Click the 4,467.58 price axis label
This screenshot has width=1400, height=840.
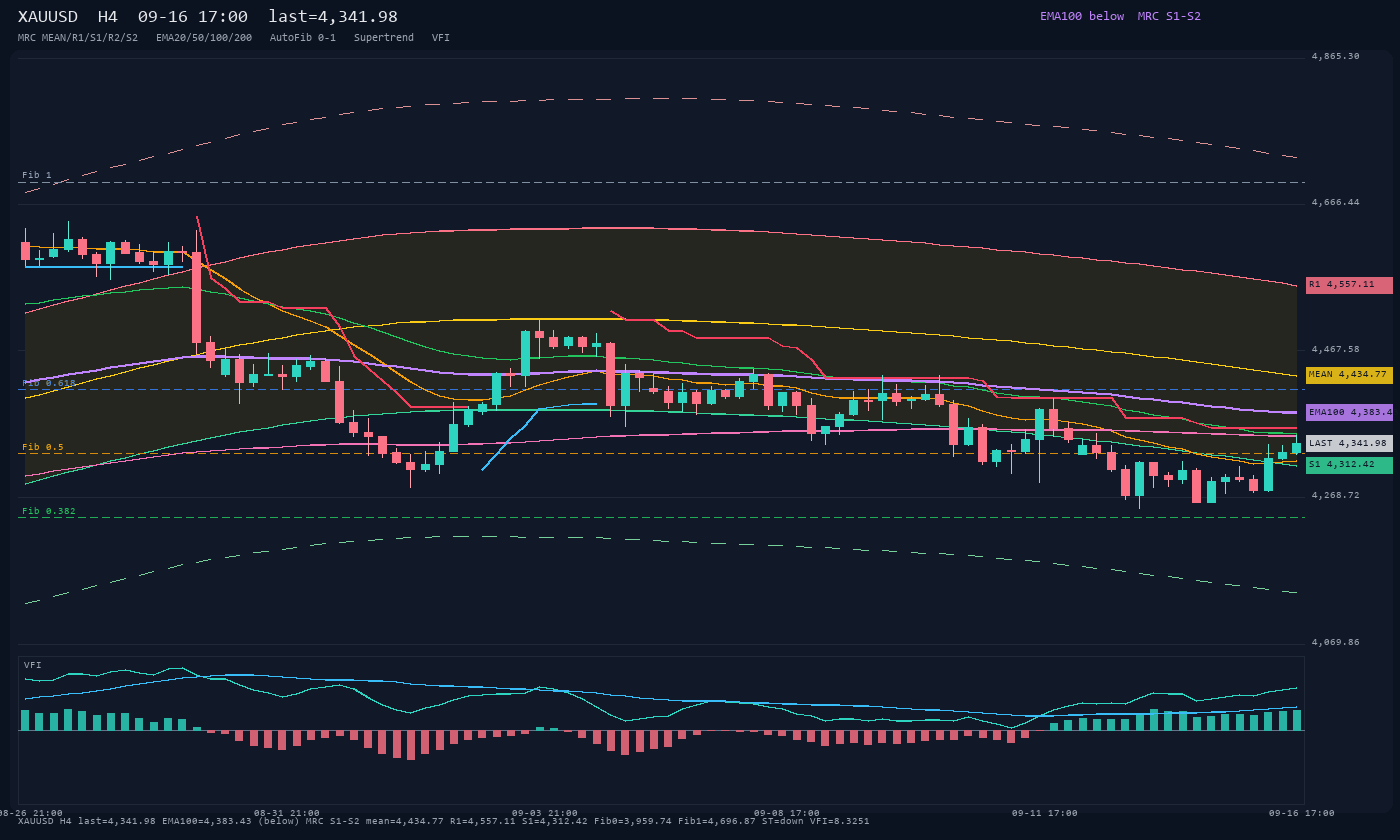tap(1335, 350)
